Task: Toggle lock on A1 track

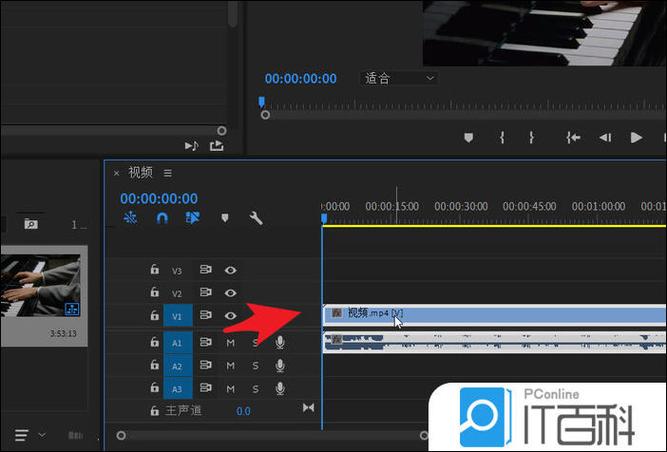Action: (x=154, y=341)
